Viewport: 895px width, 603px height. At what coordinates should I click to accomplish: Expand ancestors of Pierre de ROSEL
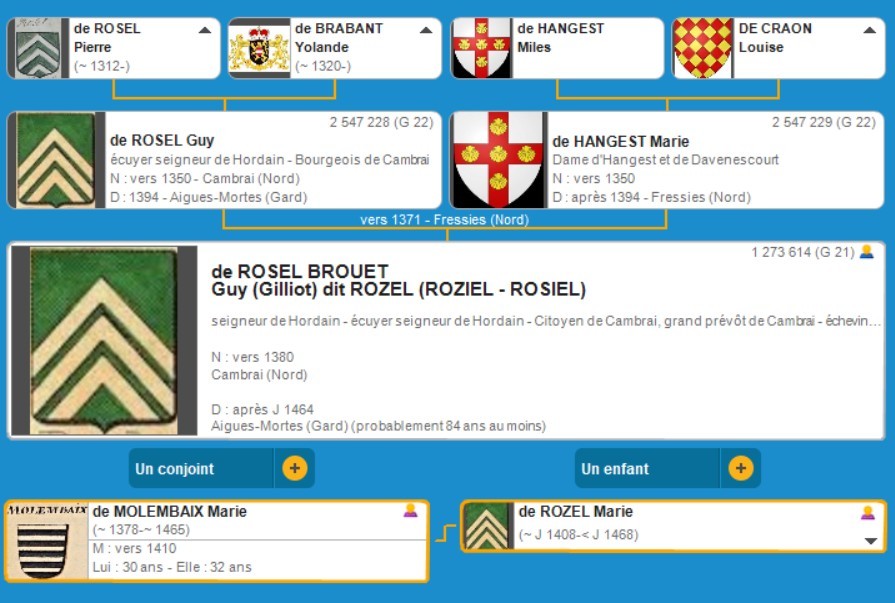pyautogui.click(x=205, y=30)
